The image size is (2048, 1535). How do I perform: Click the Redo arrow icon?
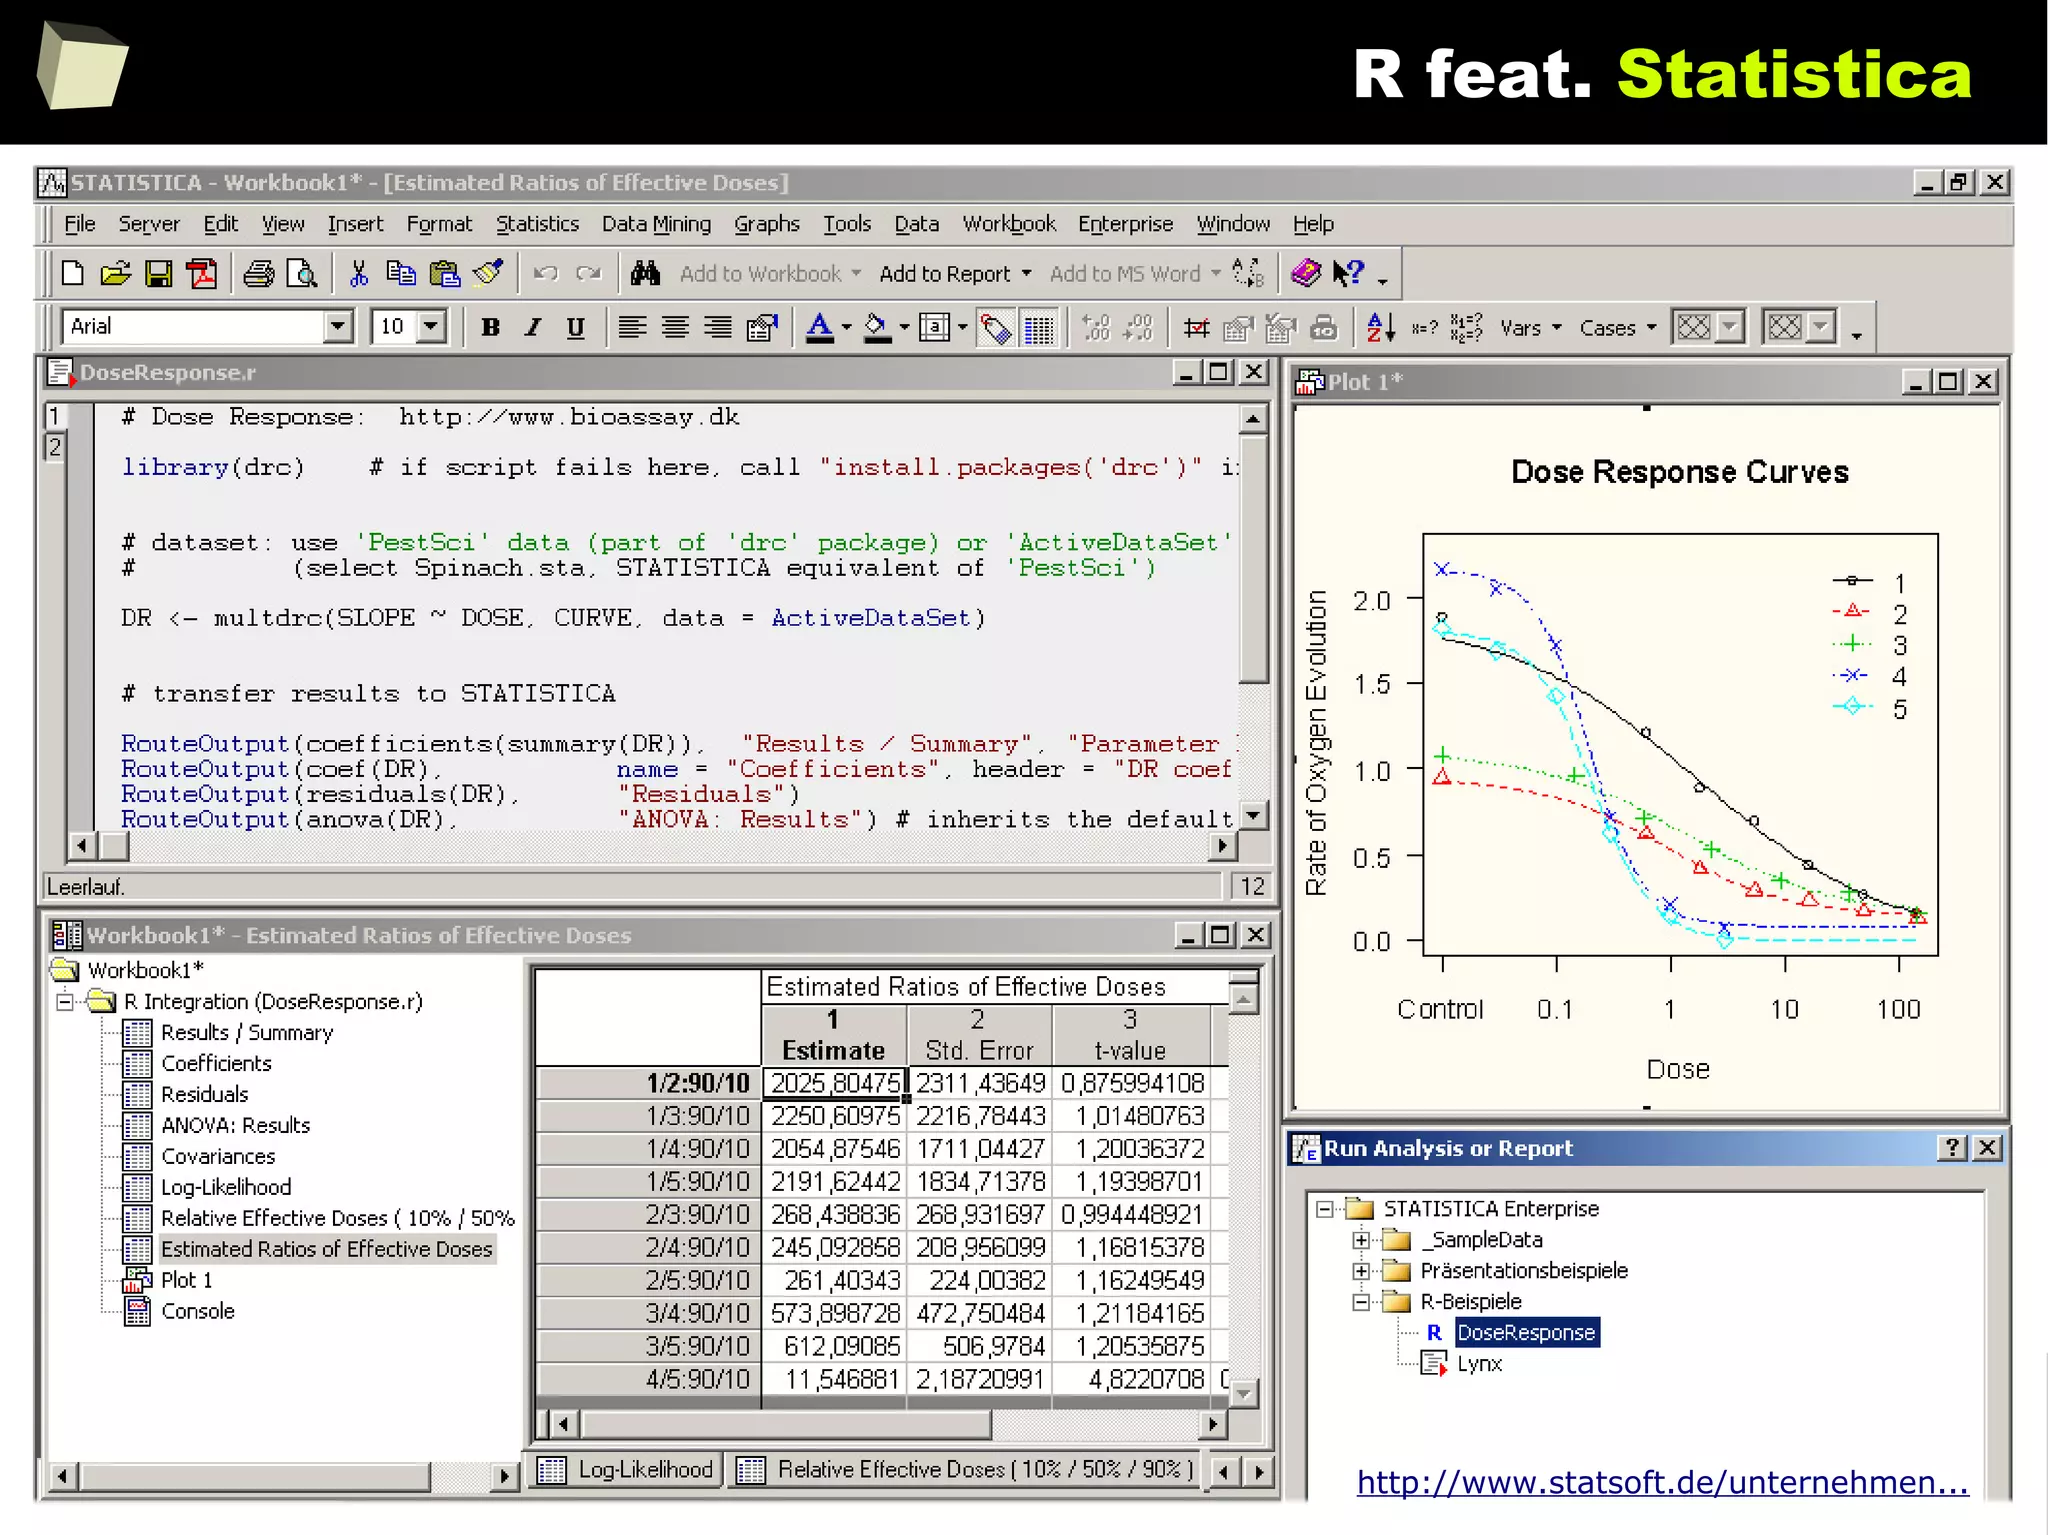point(589,273)
